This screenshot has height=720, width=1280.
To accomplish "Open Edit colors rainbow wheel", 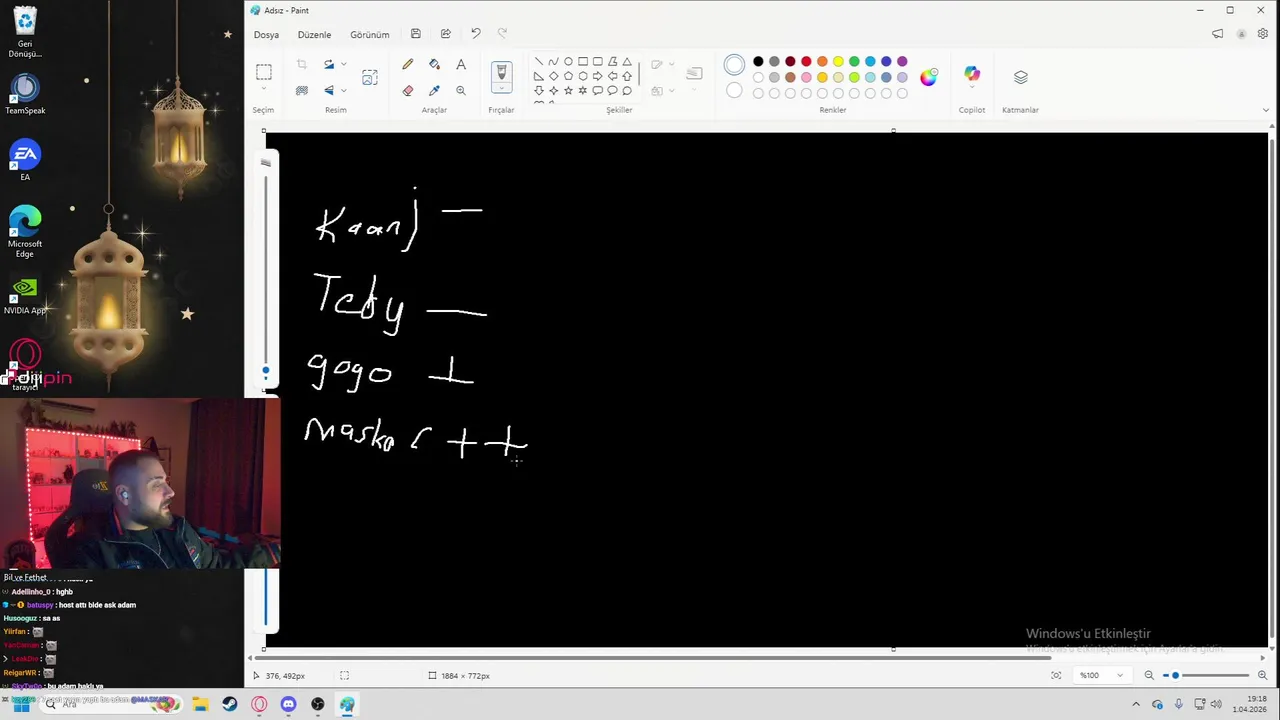I will point(929,77).
